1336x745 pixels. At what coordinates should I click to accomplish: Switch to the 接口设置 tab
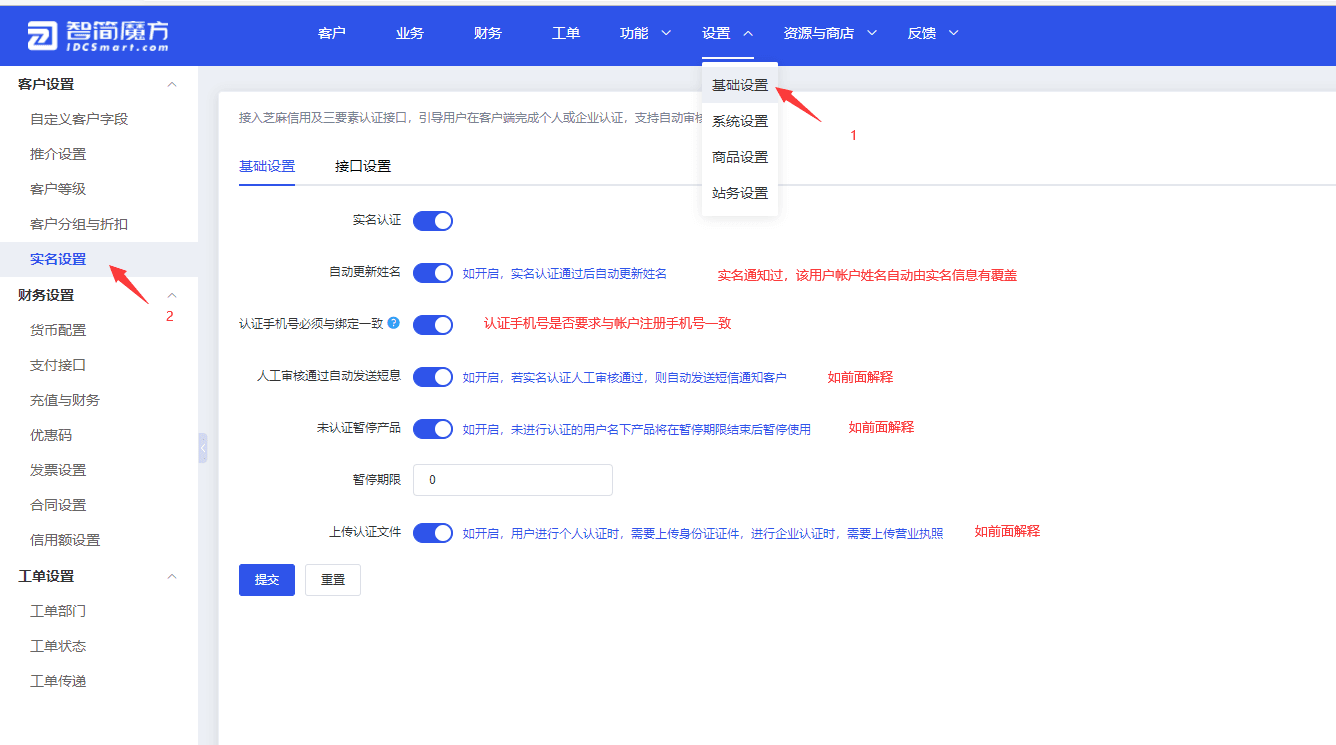(363, 166)
